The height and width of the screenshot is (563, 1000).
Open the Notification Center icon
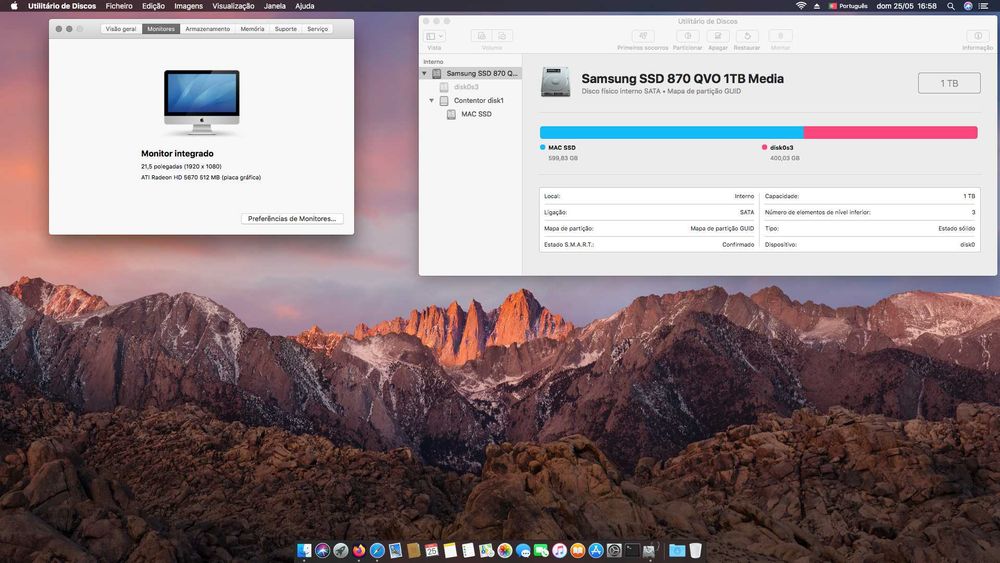pos(984,6)
